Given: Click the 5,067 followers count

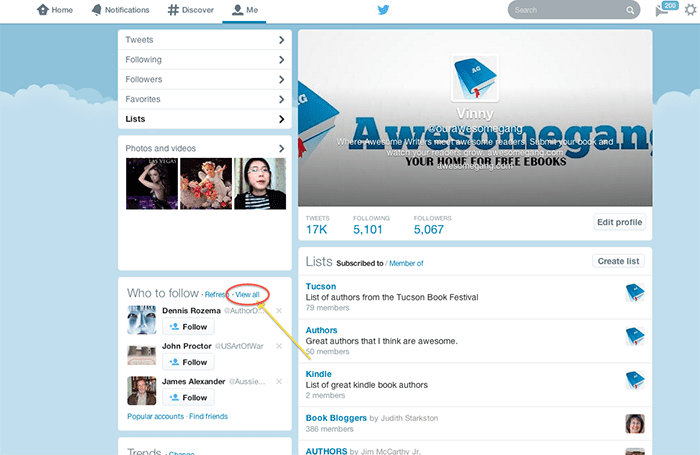Looking at the screenshot, I should [x=429, y=230].
